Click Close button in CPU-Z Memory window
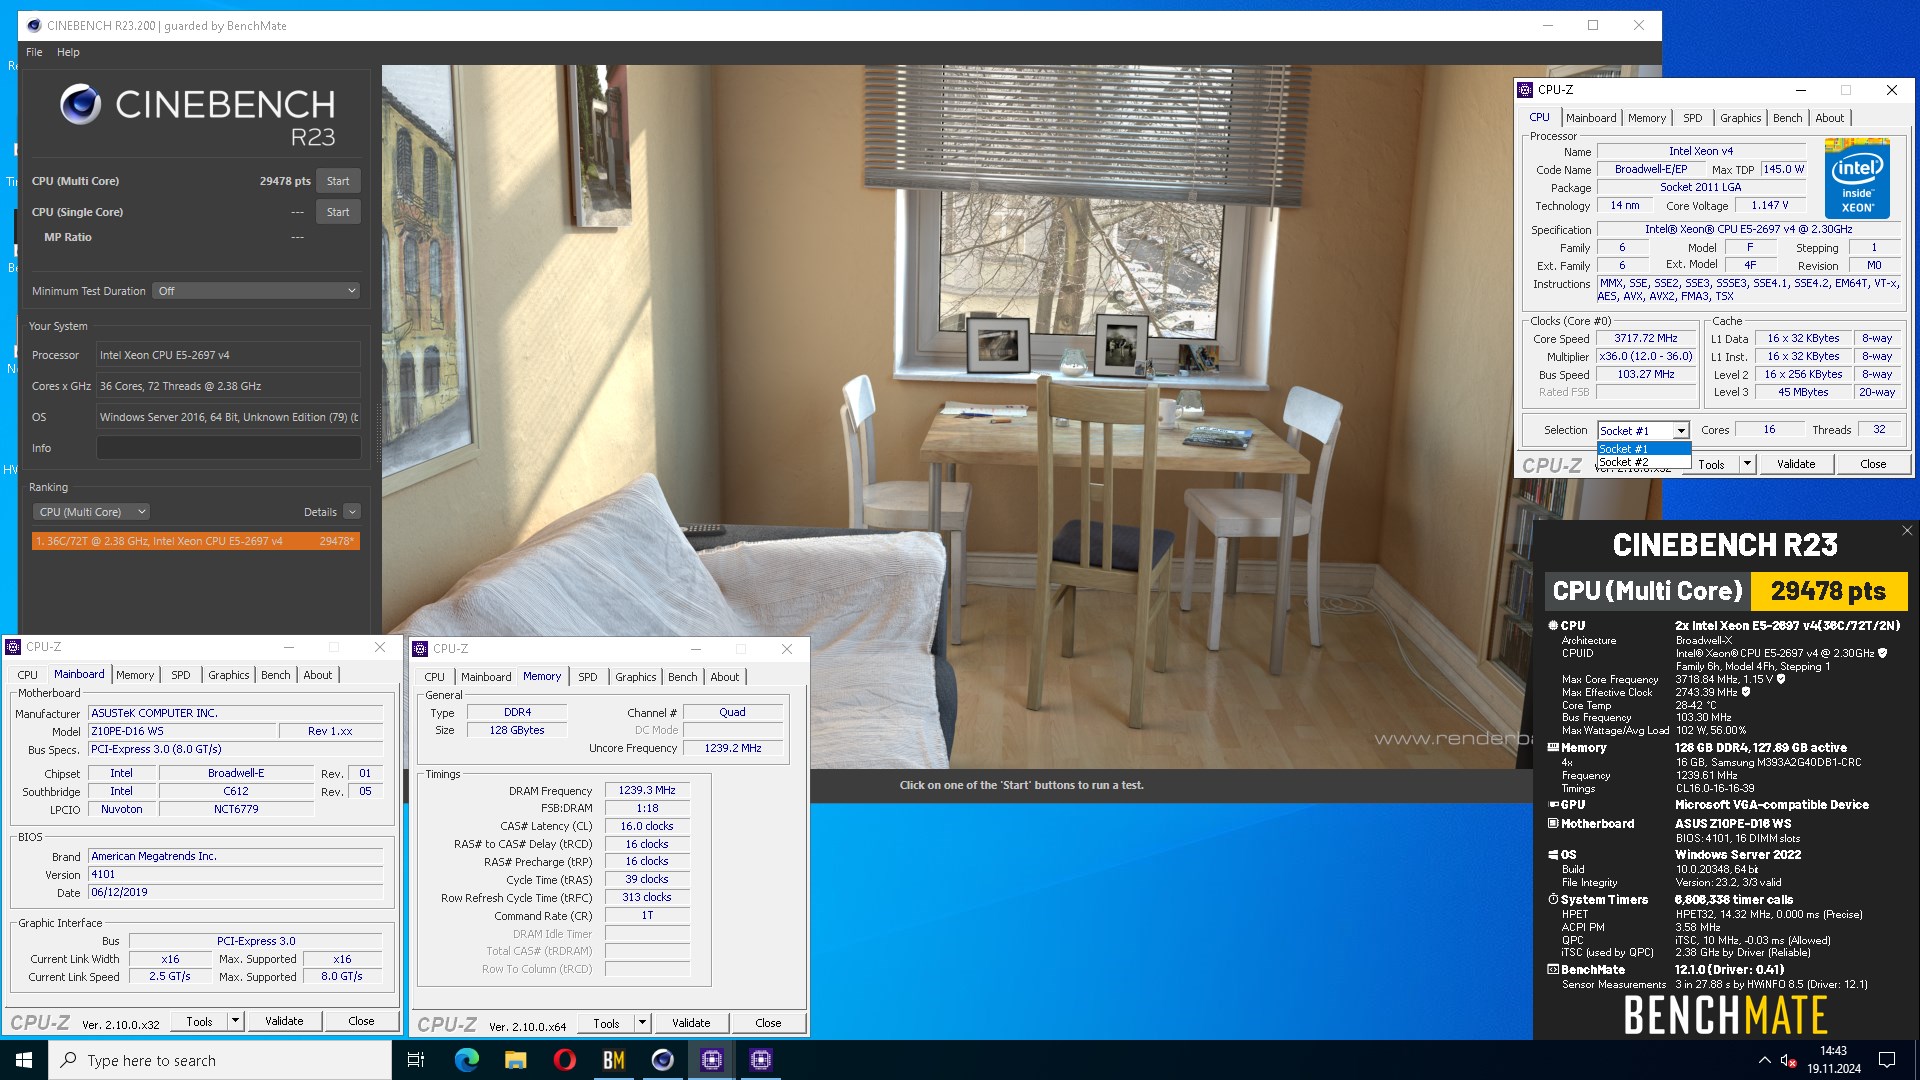 pos(768,1023)
